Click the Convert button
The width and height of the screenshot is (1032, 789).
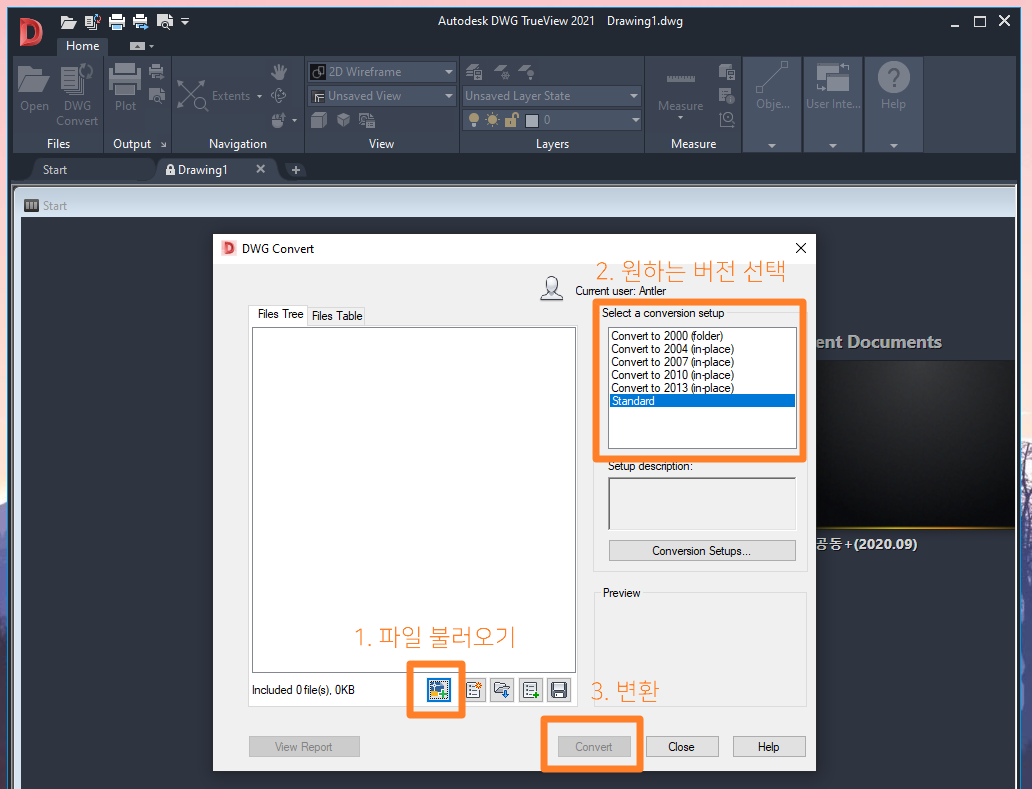[x=594, y=747]
